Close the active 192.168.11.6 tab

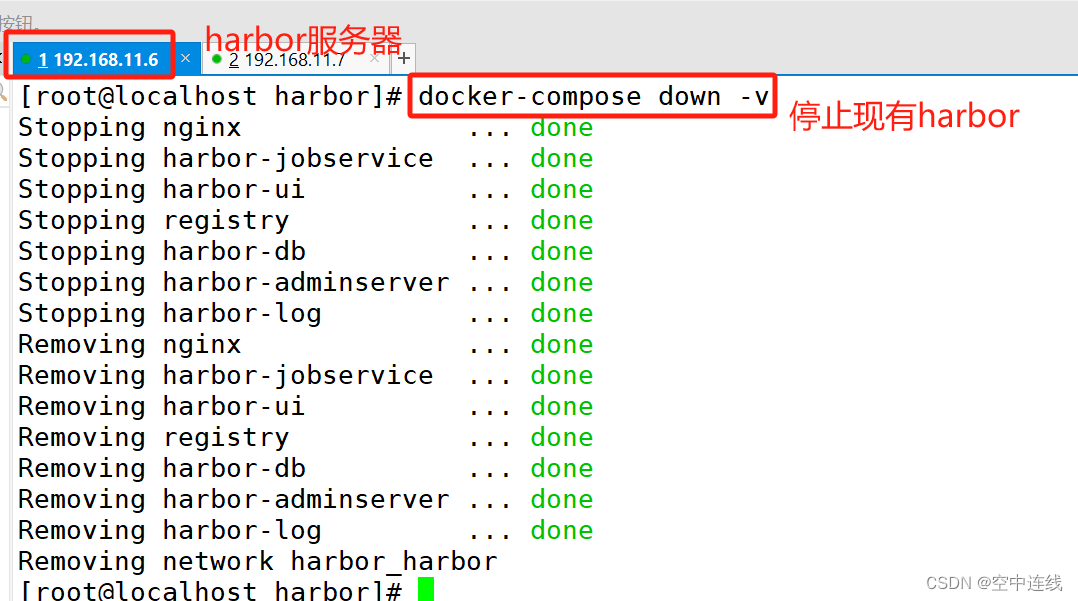[186, 59]
